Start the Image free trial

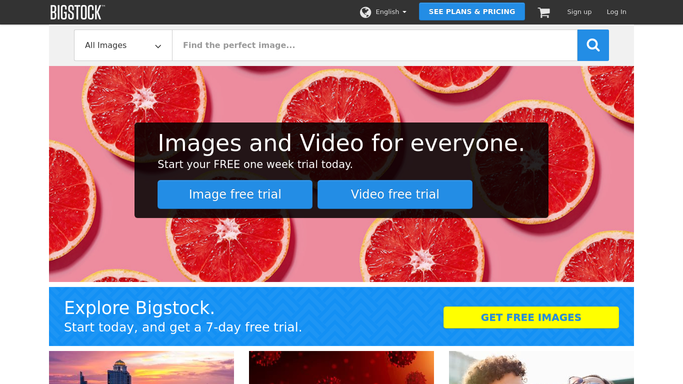click(x=235, y=194)
